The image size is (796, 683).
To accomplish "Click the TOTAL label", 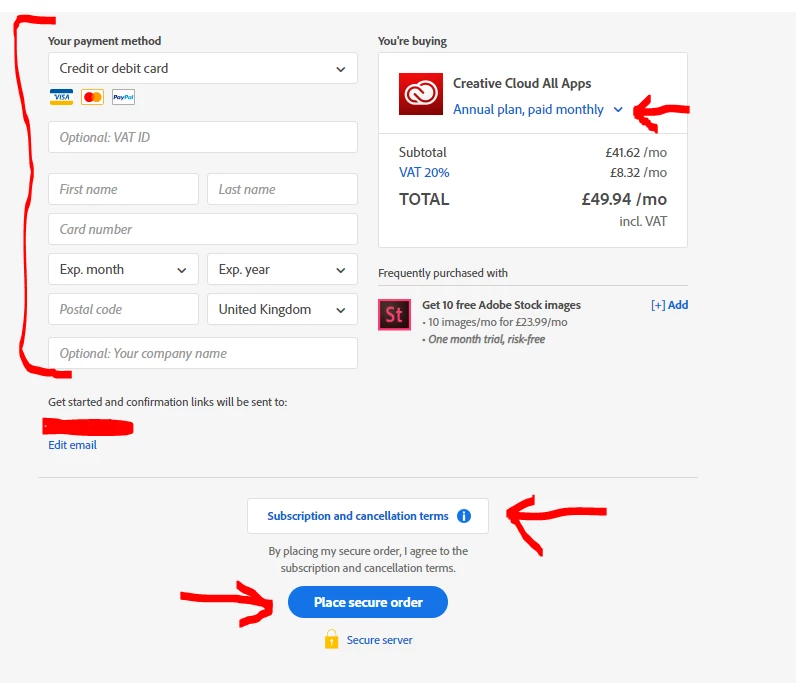I will pos(424,199).
